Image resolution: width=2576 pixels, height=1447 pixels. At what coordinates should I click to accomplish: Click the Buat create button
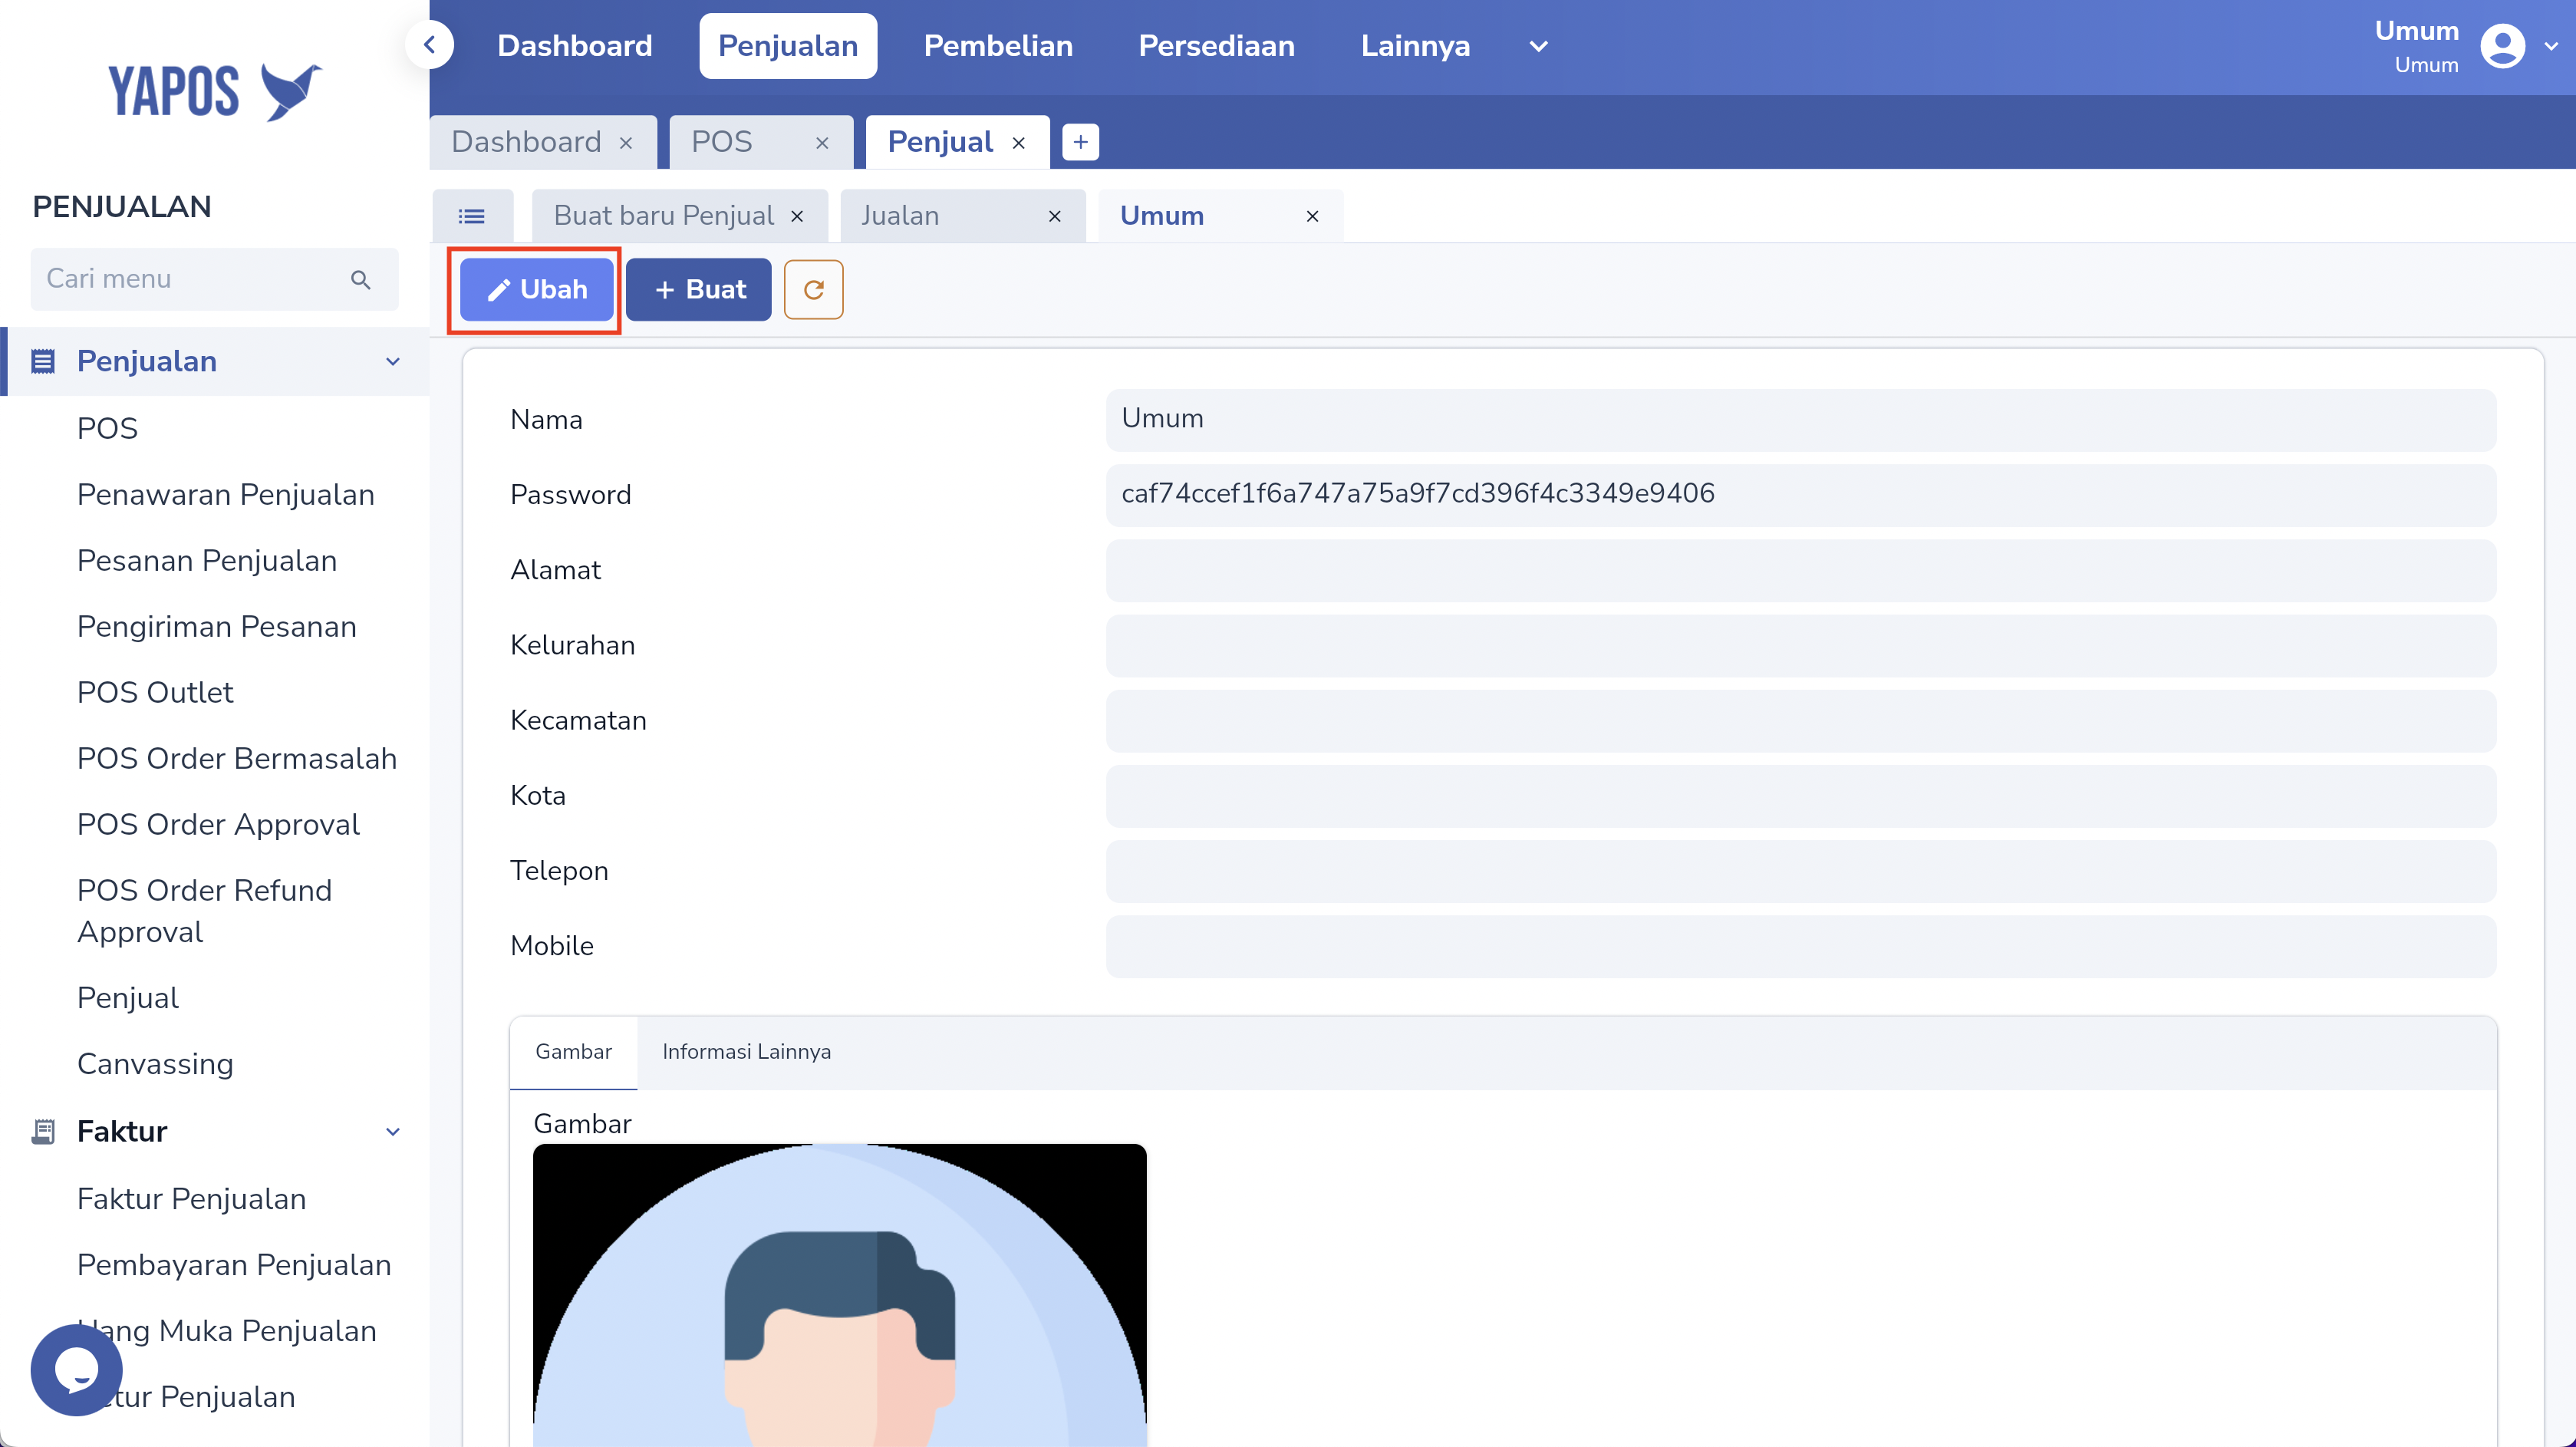[699, 290]
